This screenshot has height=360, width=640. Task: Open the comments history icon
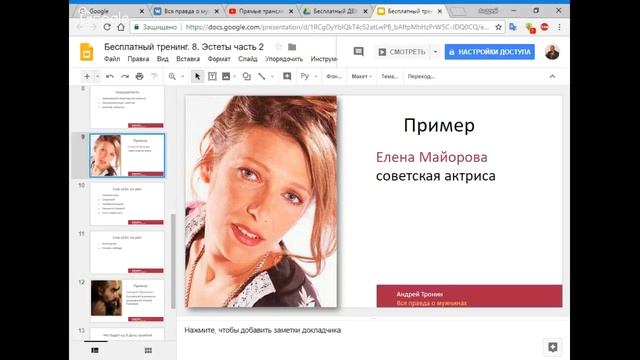(x=358, y=51)
